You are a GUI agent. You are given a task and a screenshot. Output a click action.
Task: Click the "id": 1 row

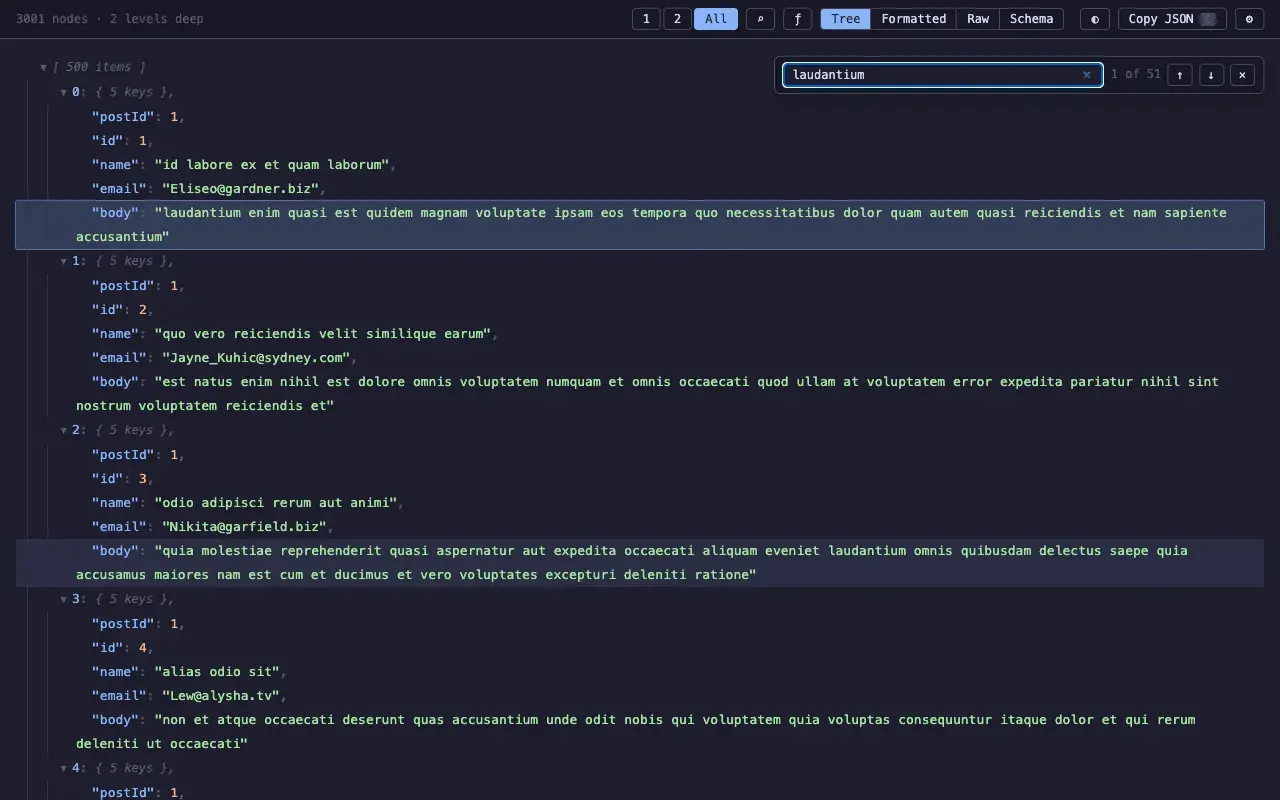[640, 141]
